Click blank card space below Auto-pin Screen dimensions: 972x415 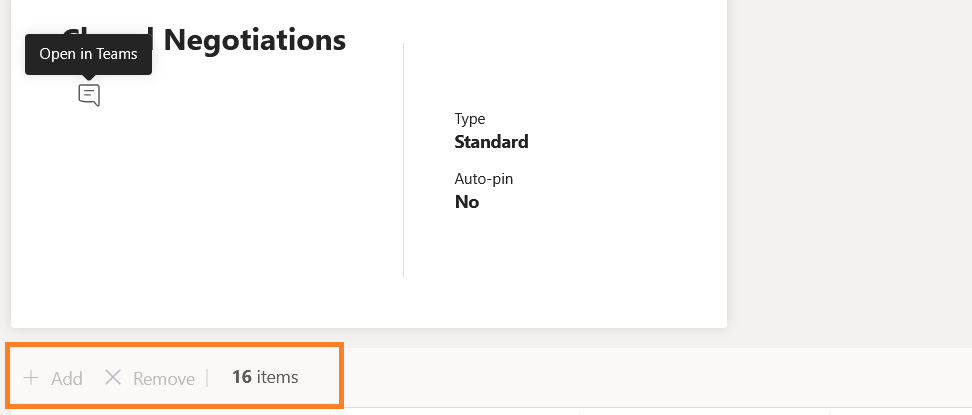pos(560,260)
